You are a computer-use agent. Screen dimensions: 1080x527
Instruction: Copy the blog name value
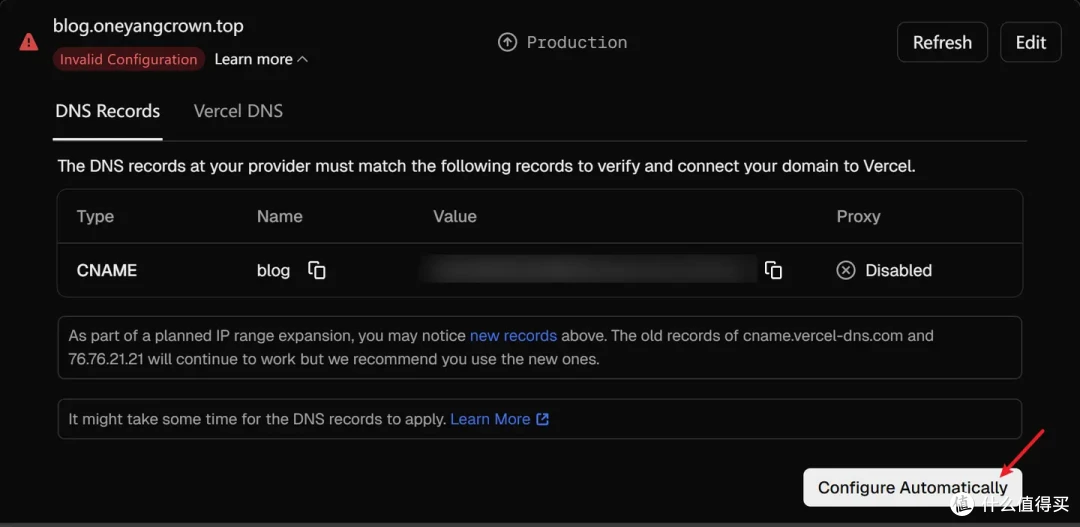317,271
